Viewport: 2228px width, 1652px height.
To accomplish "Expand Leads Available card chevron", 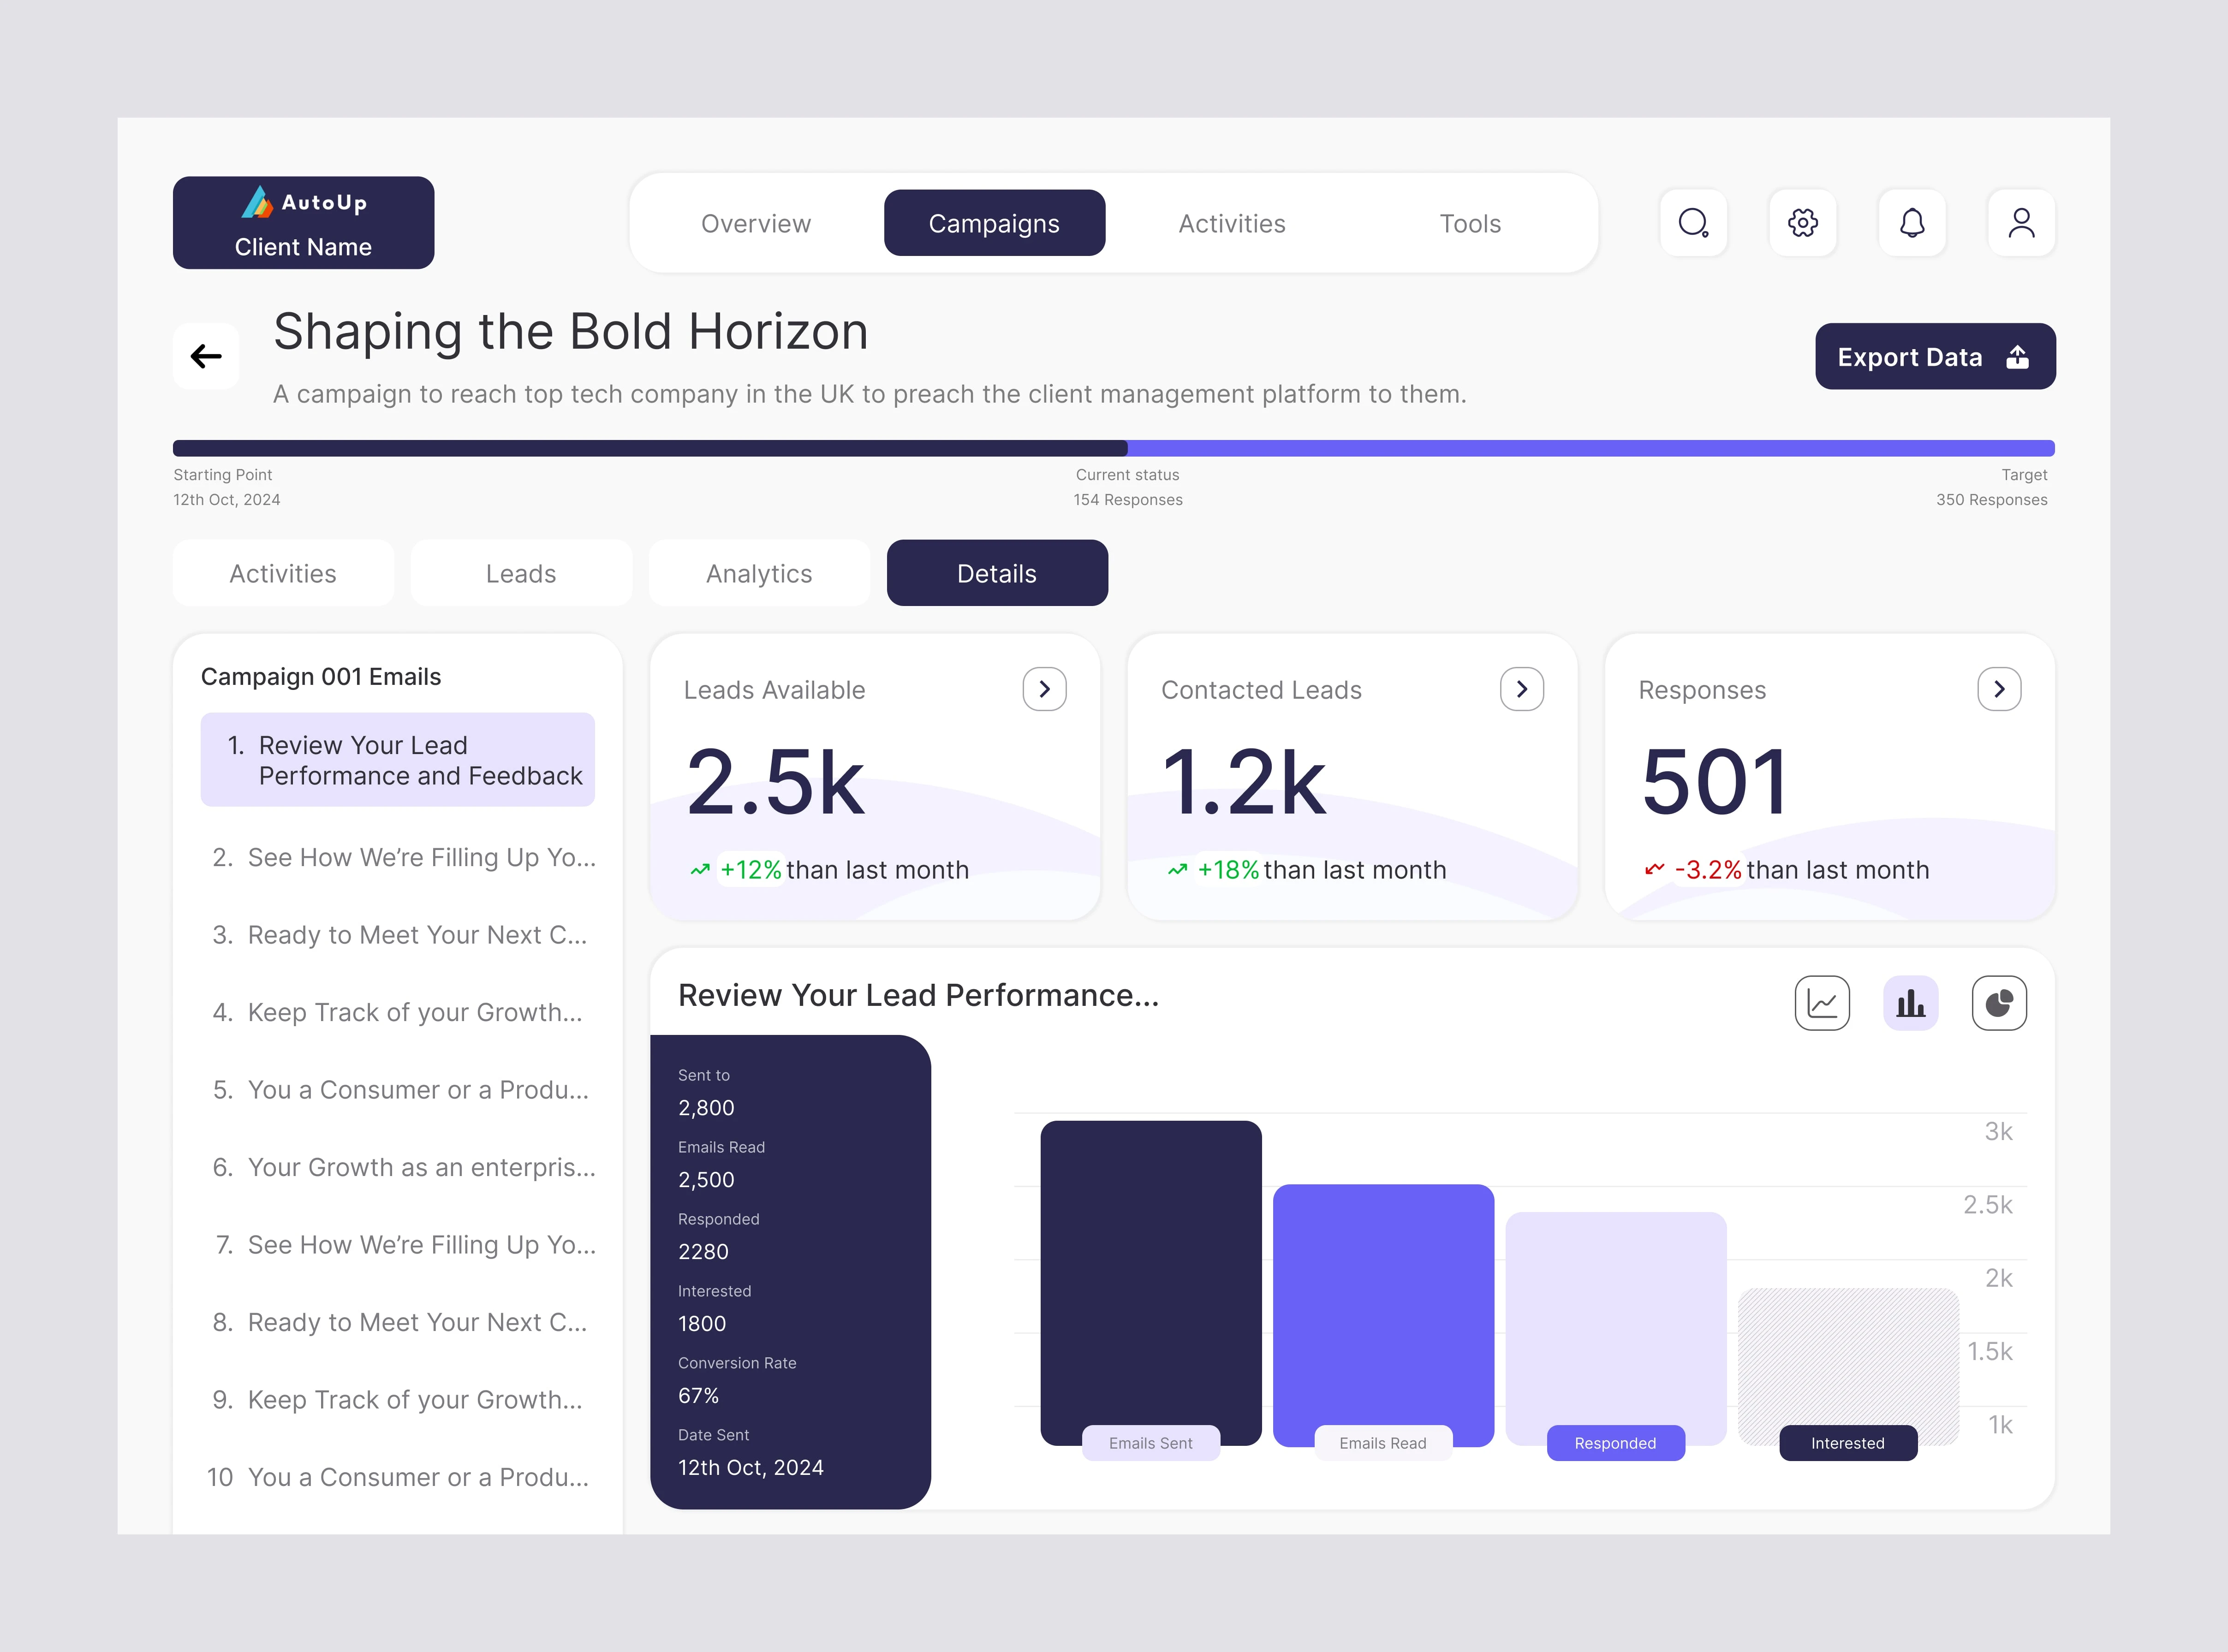I will tap(1044, 689).
